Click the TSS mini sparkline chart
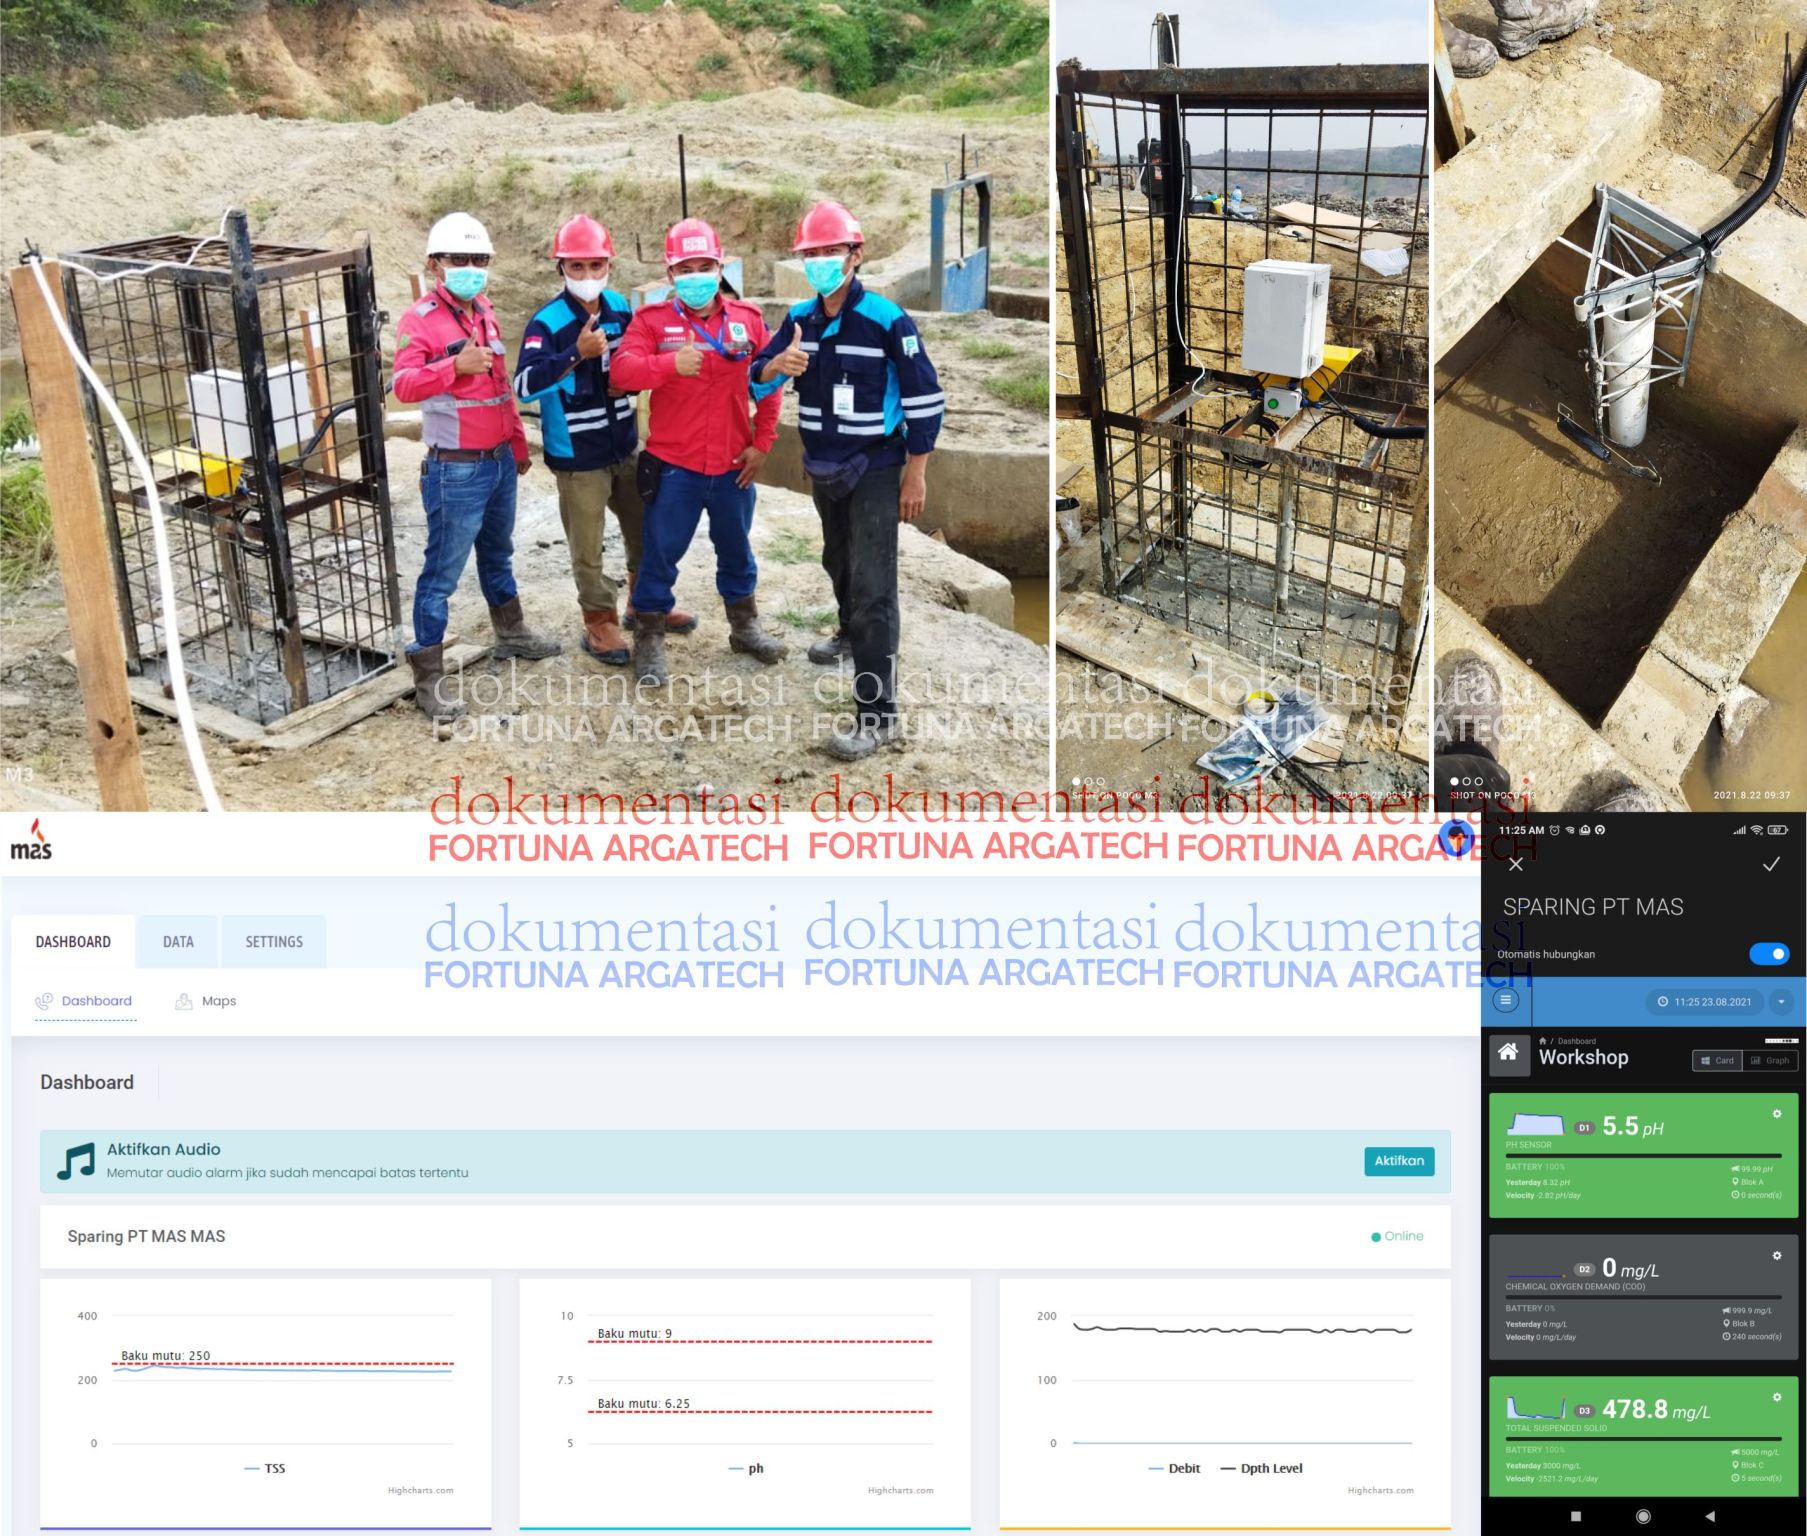The width and height of the screenshot is (1807, 1536). pos(1535,1407)
